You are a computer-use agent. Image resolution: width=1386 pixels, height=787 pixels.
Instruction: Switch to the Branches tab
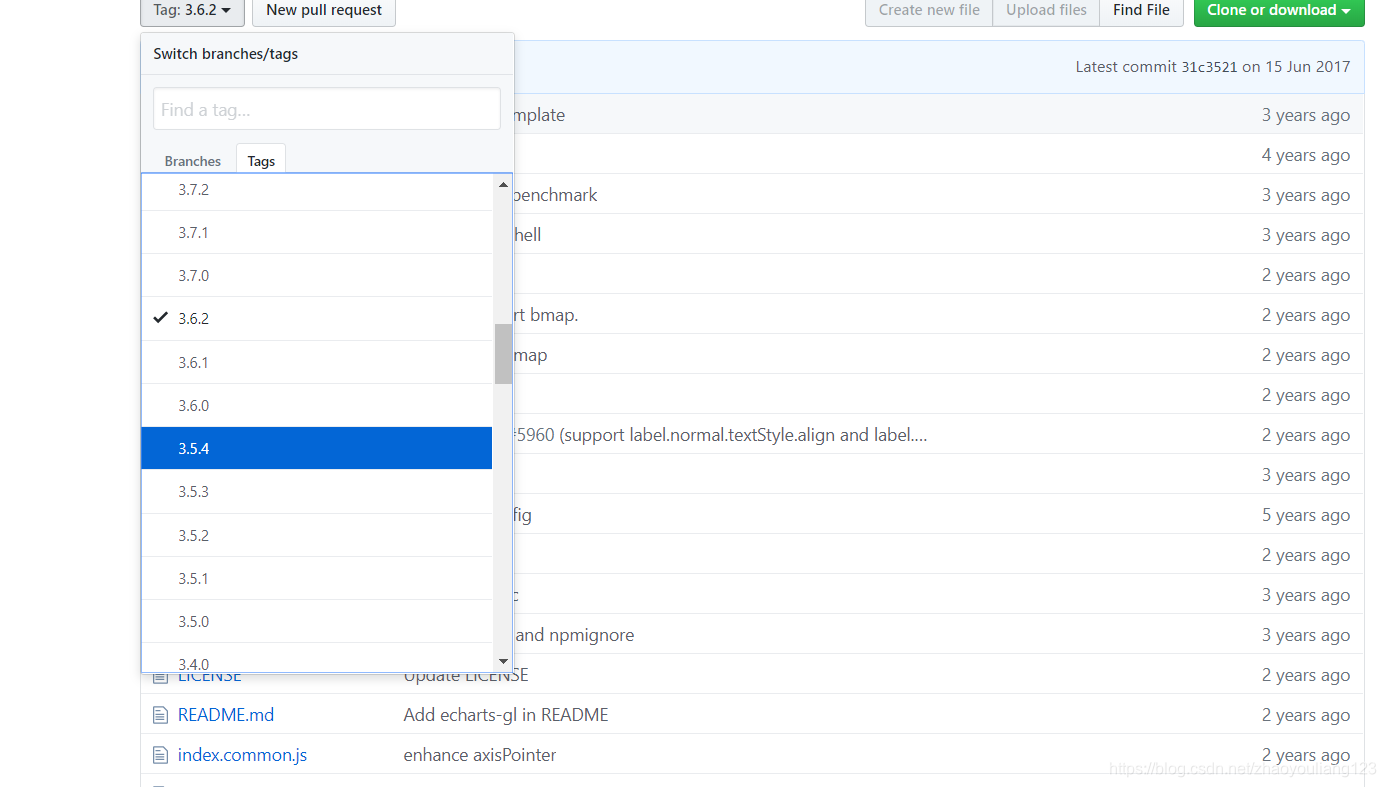[x=193, y=160]
